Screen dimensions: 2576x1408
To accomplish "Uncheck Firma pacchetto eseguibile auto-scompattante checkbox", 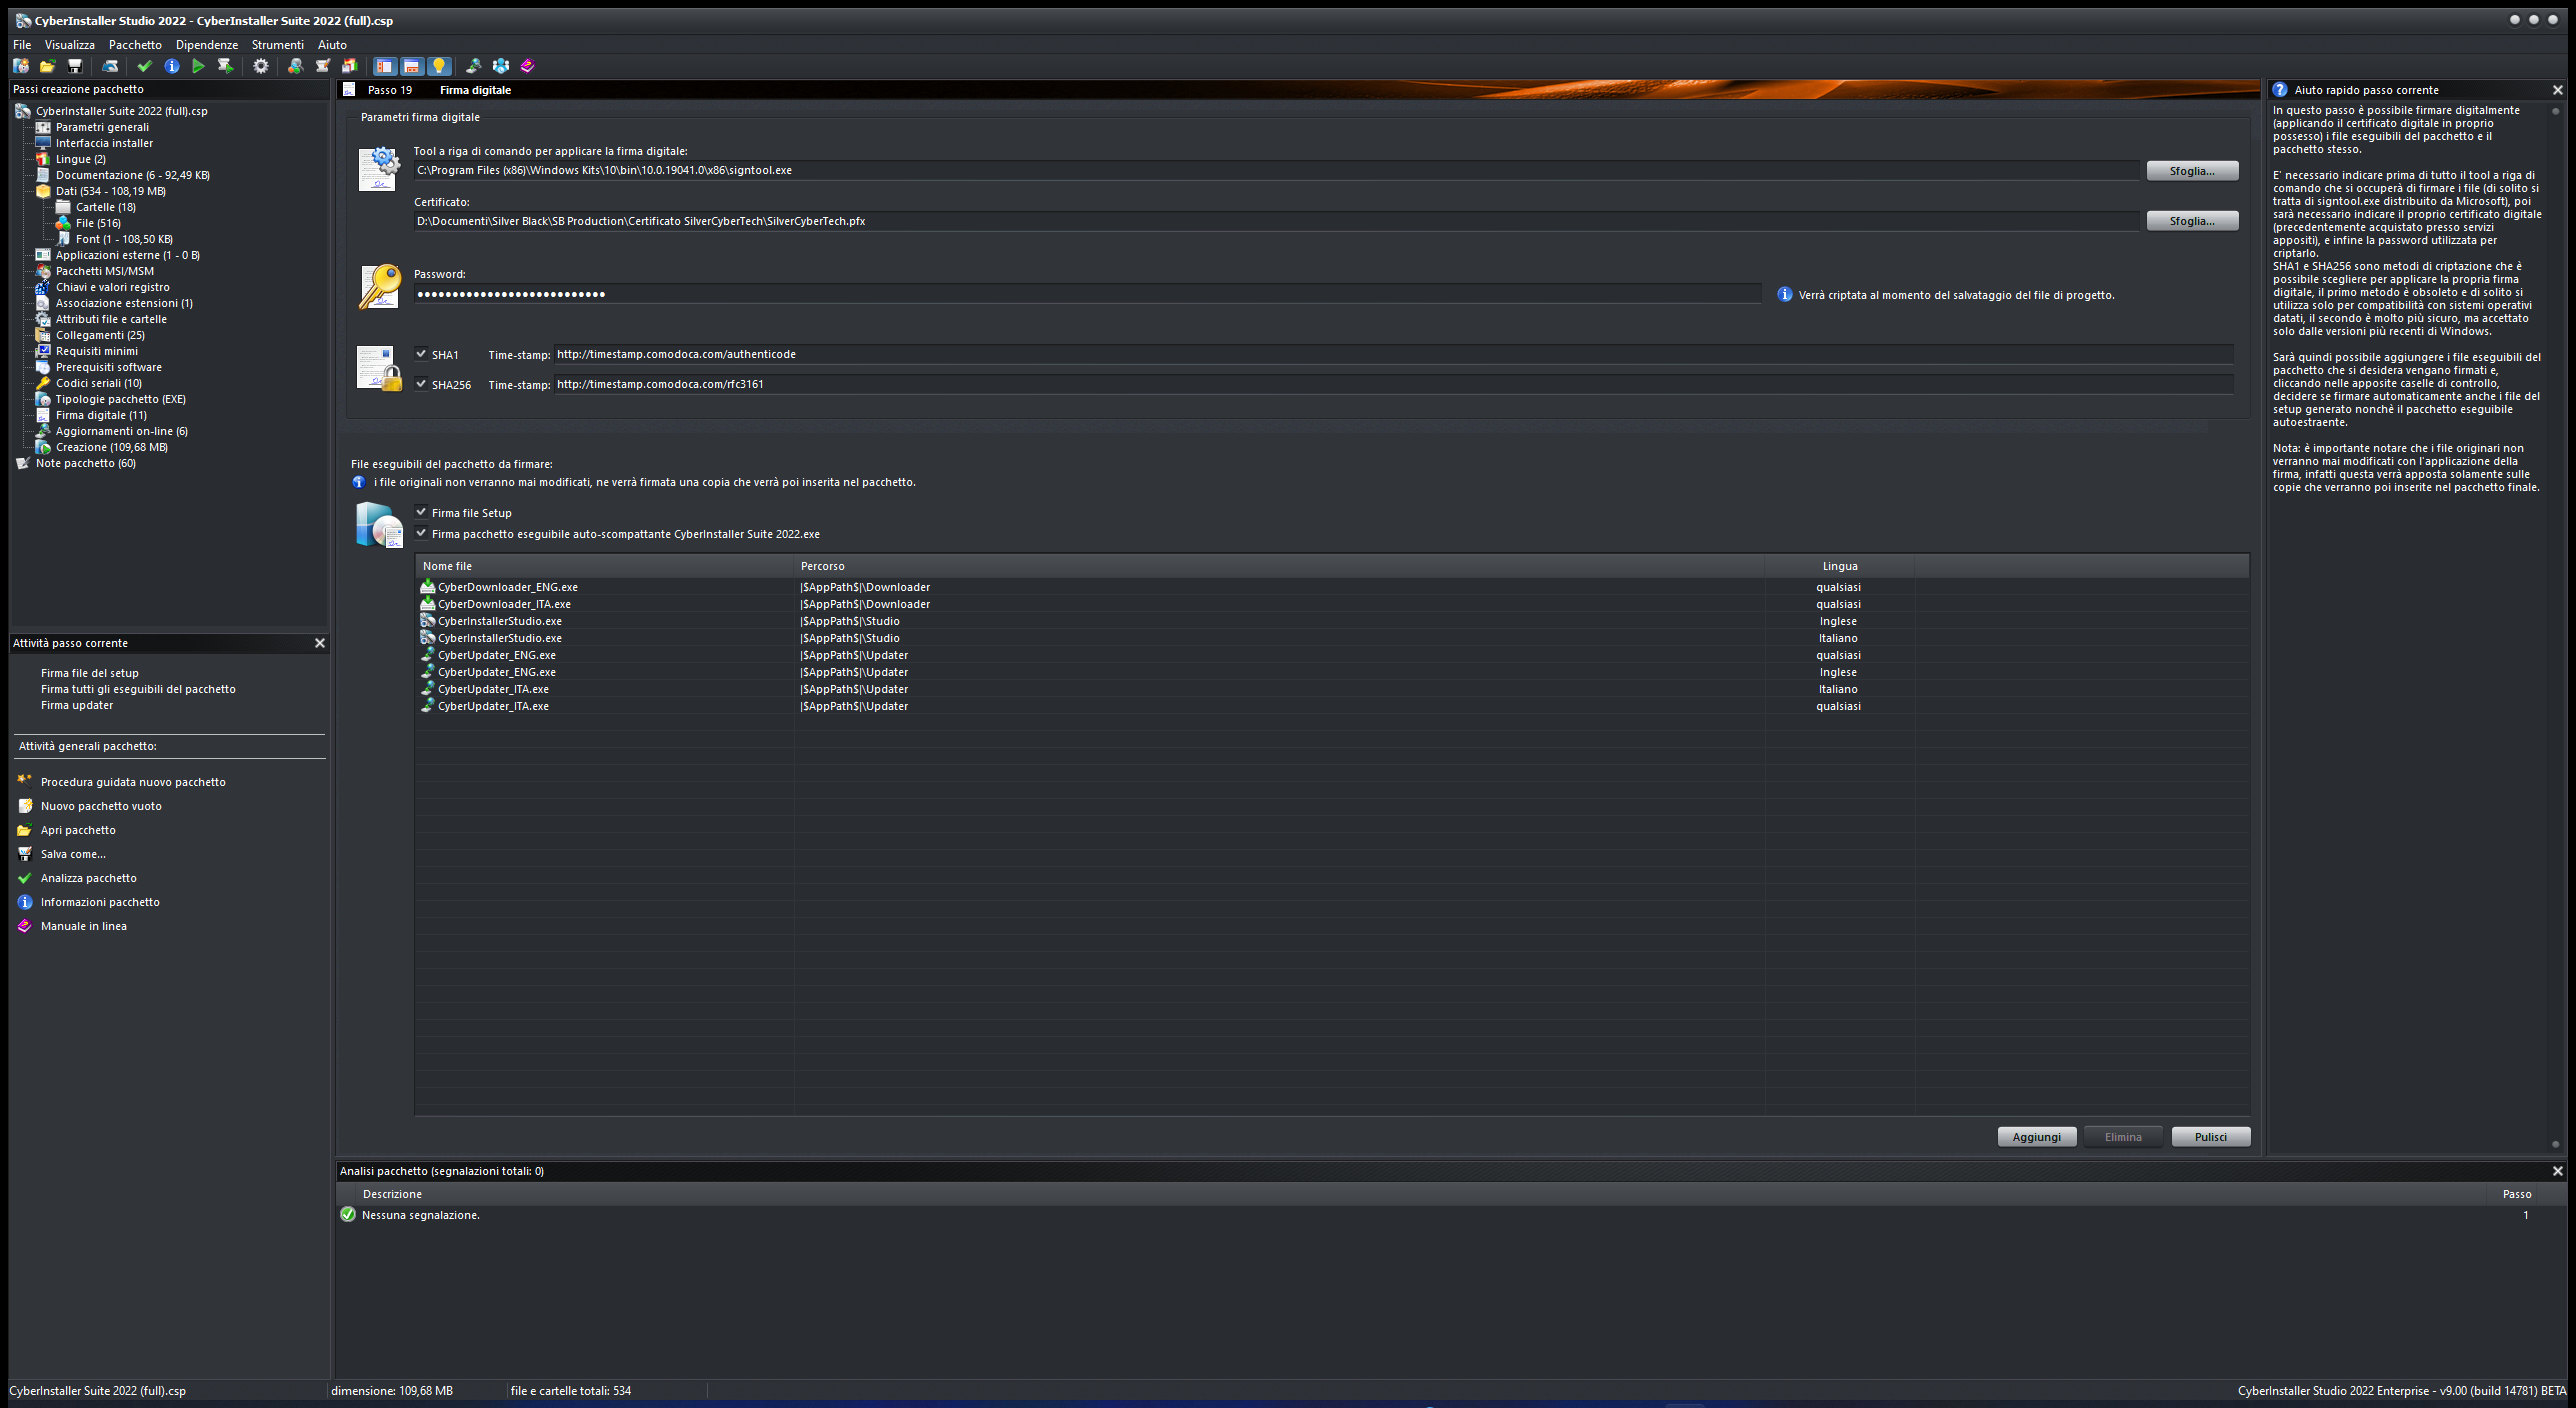I will [421, 533].
